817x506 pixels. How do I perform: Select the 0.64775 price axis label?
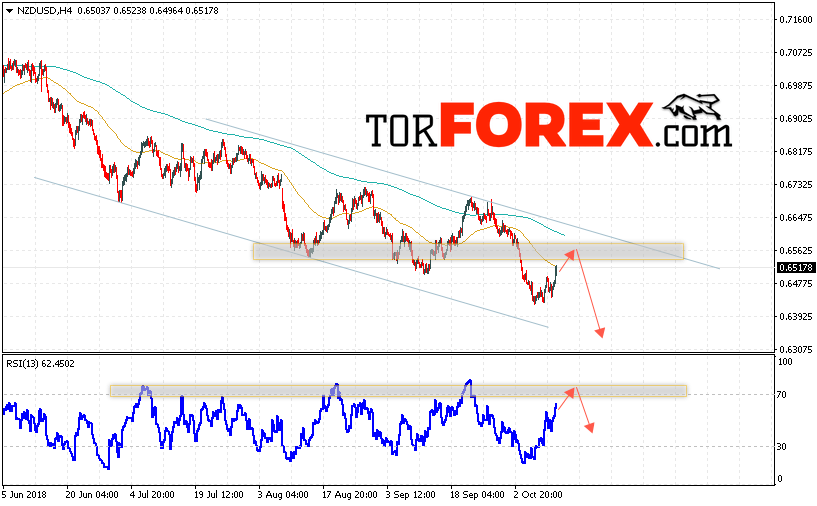coord(796,284)
